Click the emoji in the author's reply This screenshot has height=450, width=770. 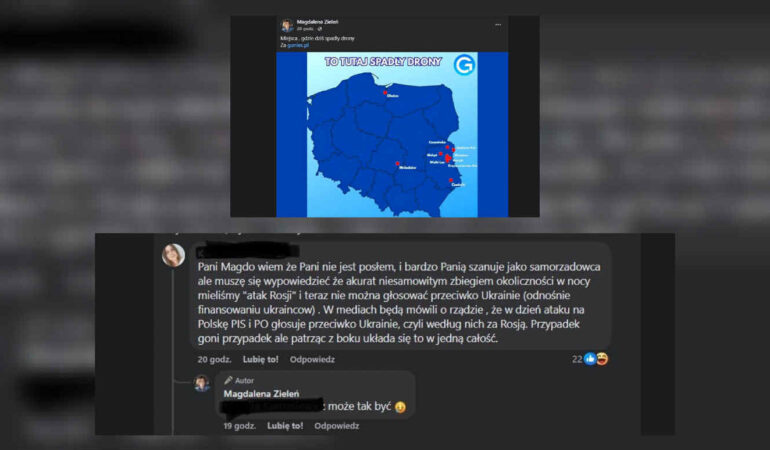400,407
